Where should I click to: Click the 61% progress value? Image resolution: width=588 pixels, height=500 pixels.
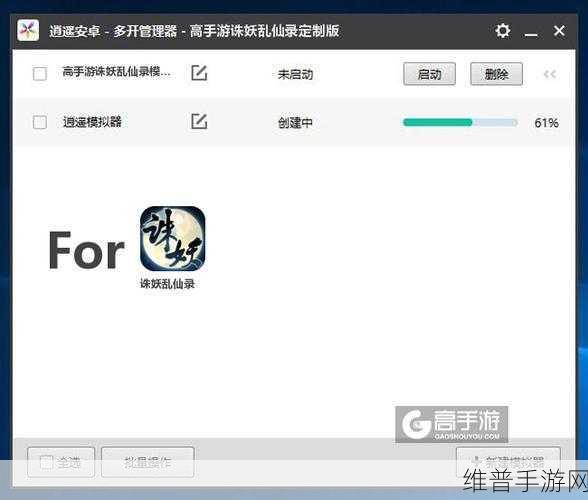click(x=546, y=123)
